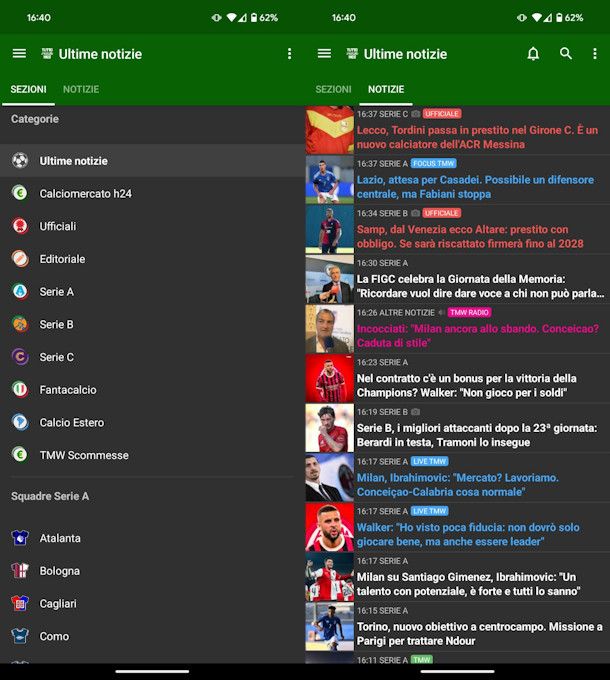Open Lecco Tordini ACR Messina article

click(457, 130)
